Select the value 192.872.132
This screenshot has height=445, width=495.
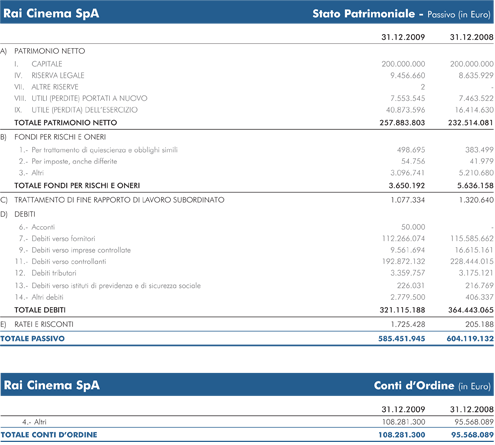pyautogui.click(x=404, y=262)
